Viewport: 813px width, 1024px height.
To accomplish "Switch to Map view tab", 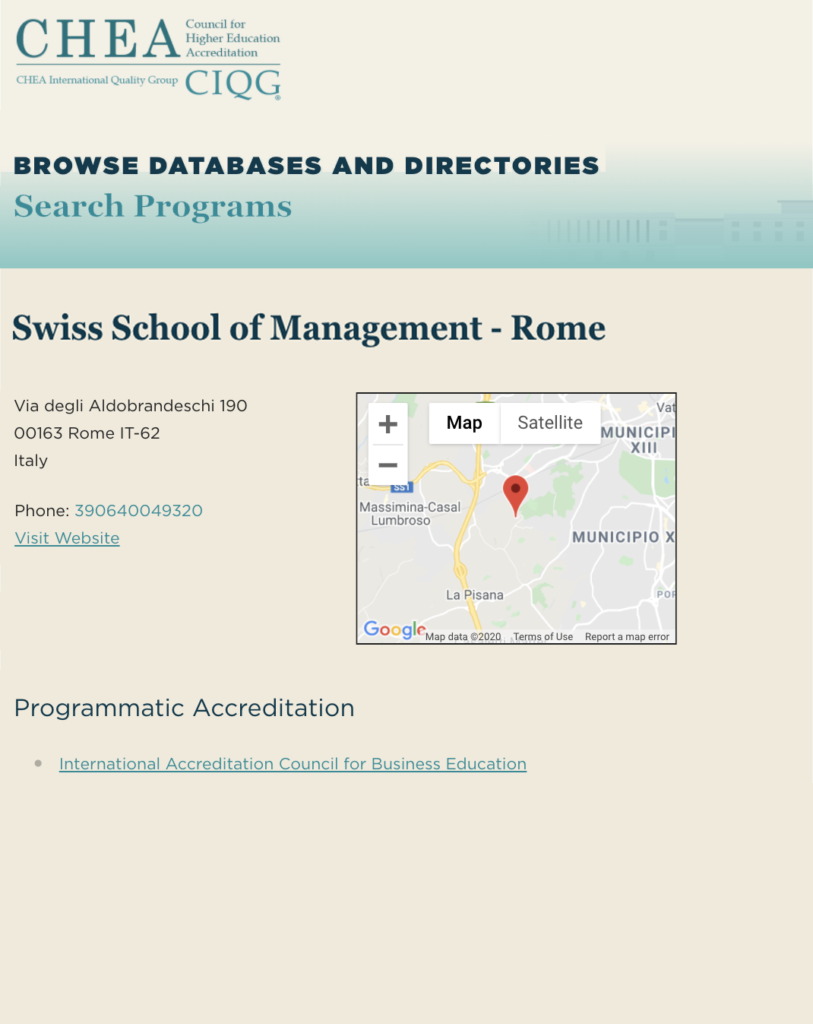I will pyautogui.click(x=464, y=423).
